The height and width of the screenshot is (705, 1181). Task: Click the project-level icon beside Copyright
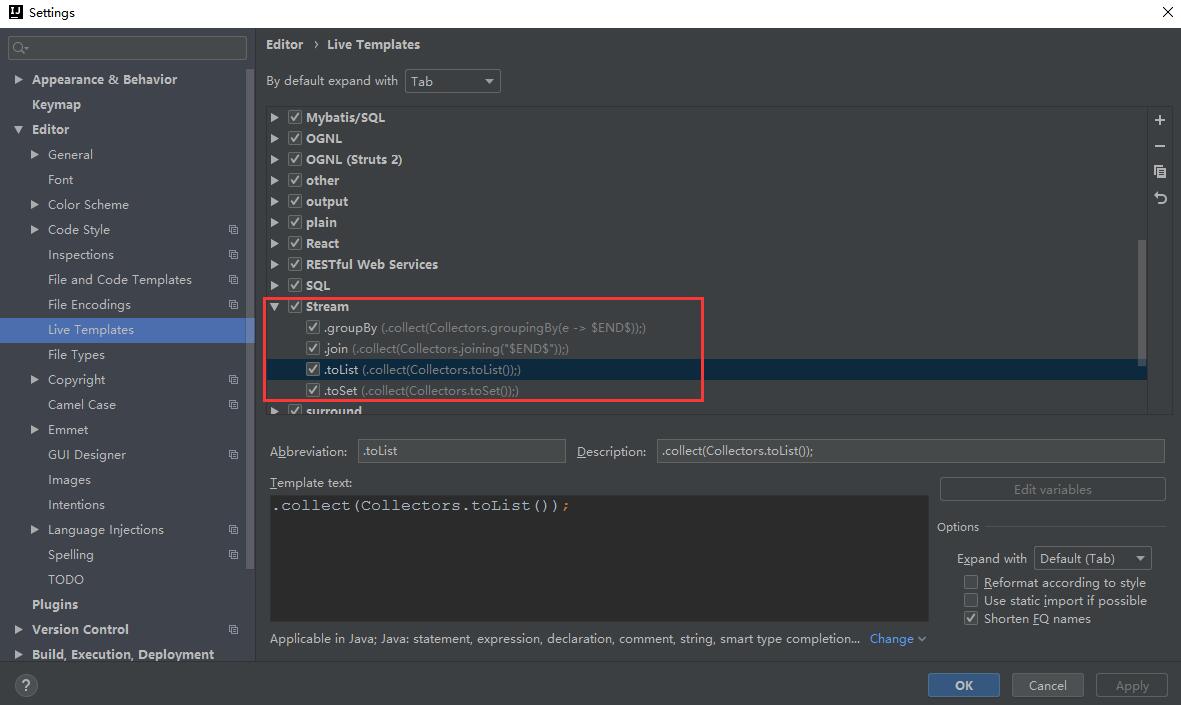233,380
